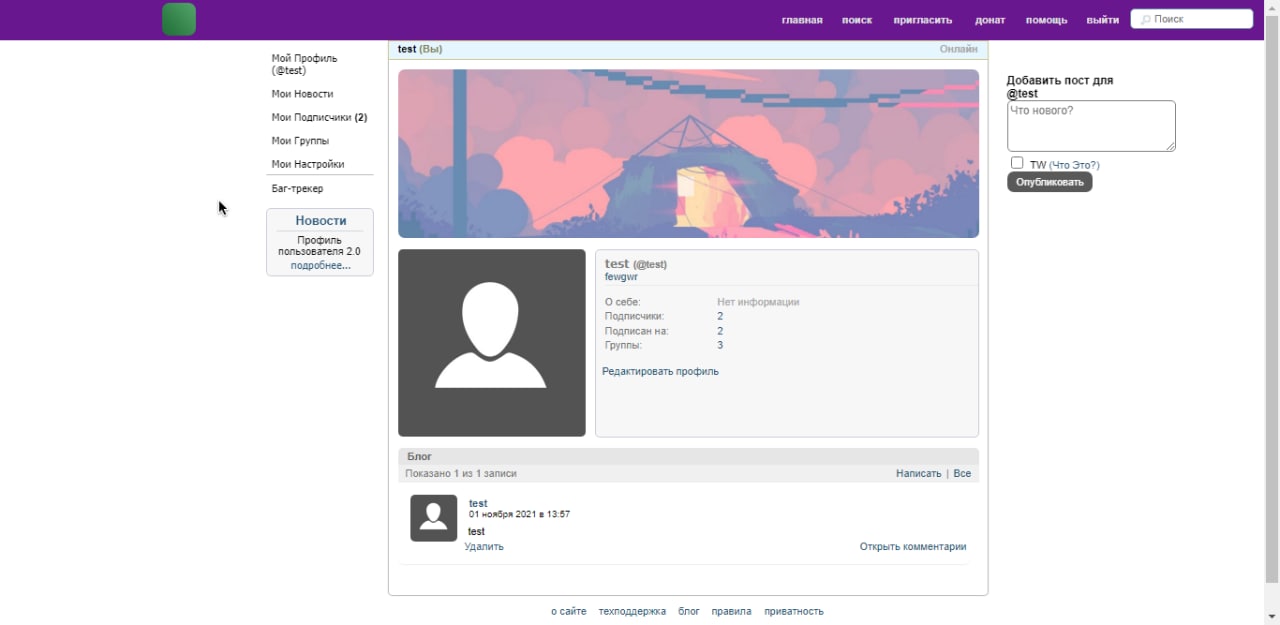Click выйти to log out

click(1103, 20)
